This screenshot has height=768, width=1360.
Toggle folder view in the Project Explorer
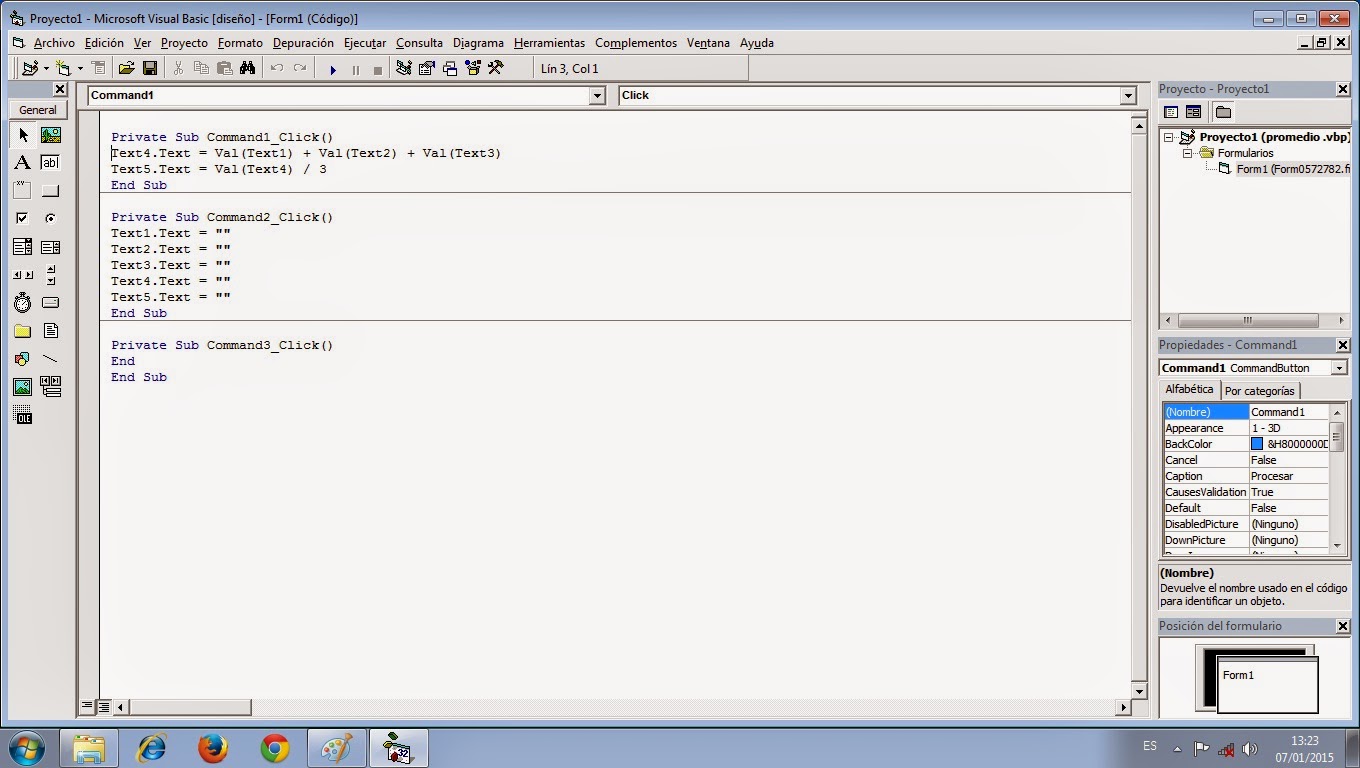tap(1222, 112)
